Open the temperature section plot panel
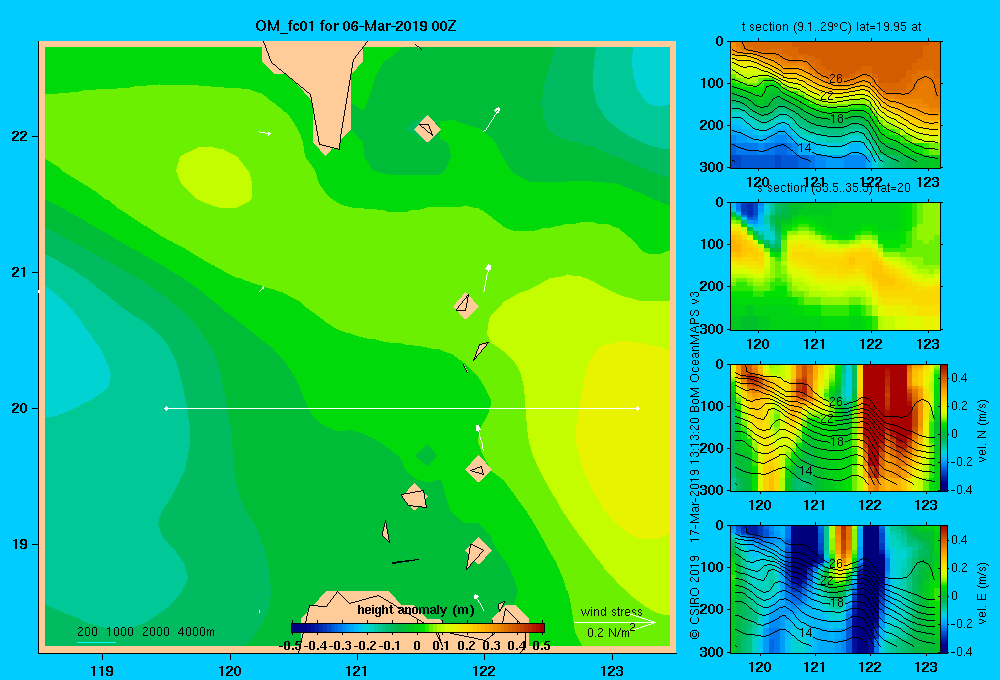1000x680 pixels. (x=835, y=105)
